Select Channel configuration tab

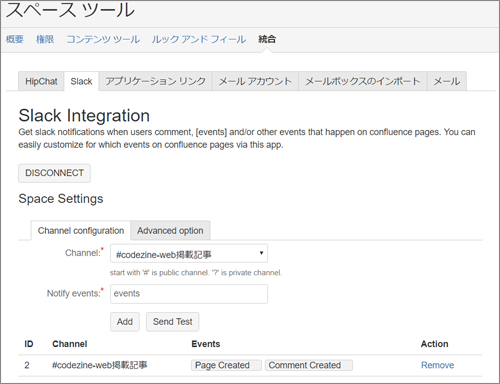[x=81, y=231]
